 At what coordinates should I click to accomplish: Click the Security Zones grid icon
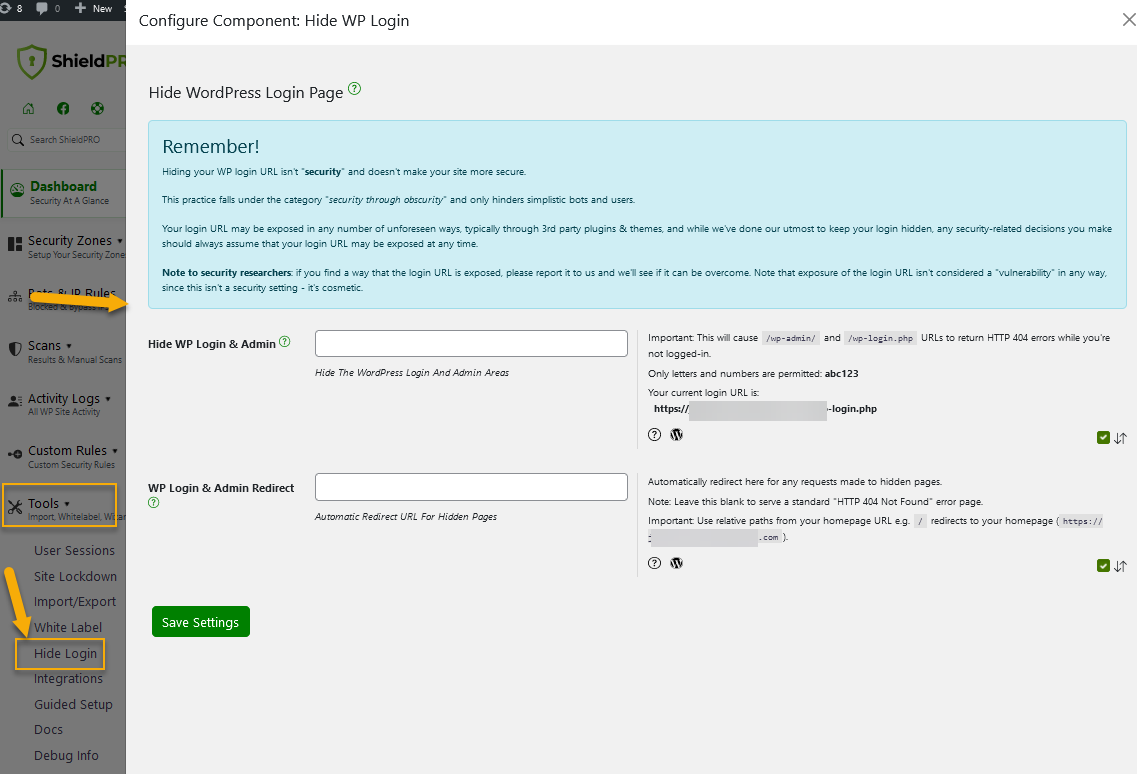(15, 244)
